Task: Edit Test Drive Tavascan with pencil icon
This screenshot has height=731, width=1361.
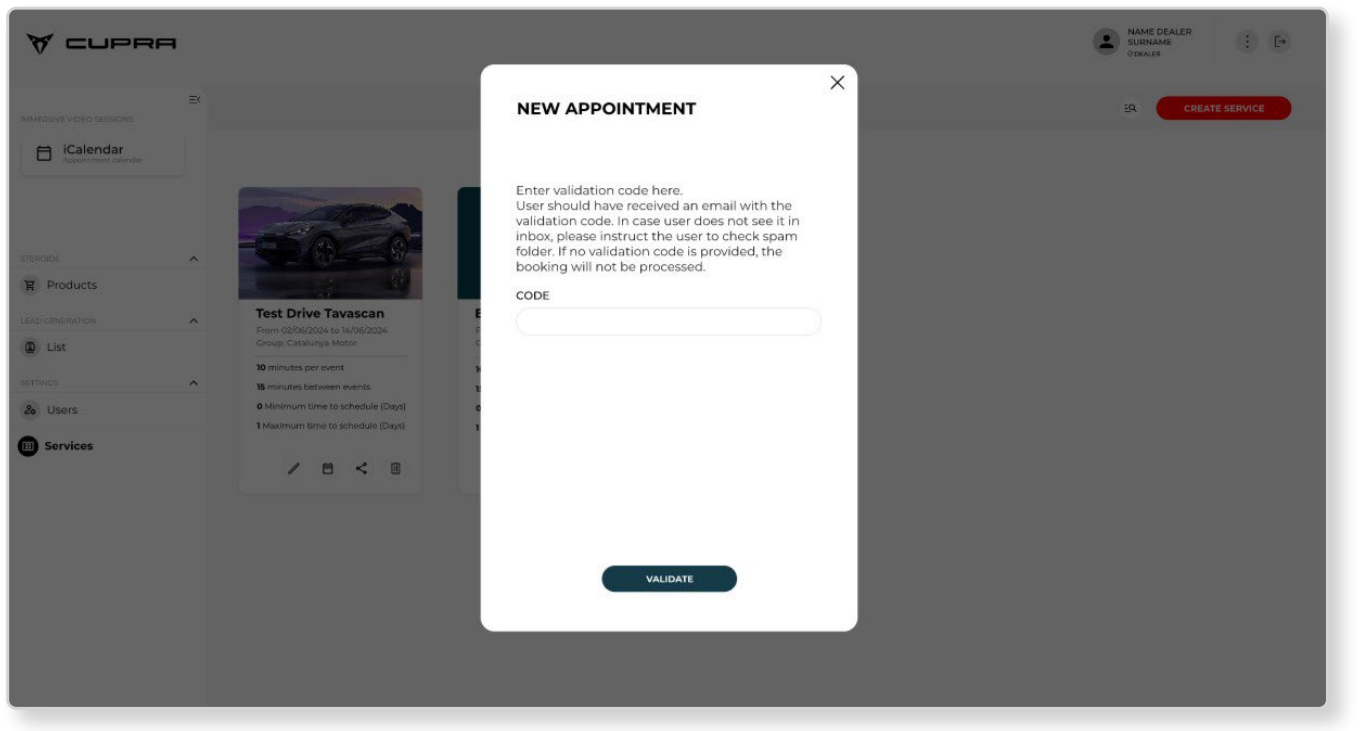Action: click(294, 468)
